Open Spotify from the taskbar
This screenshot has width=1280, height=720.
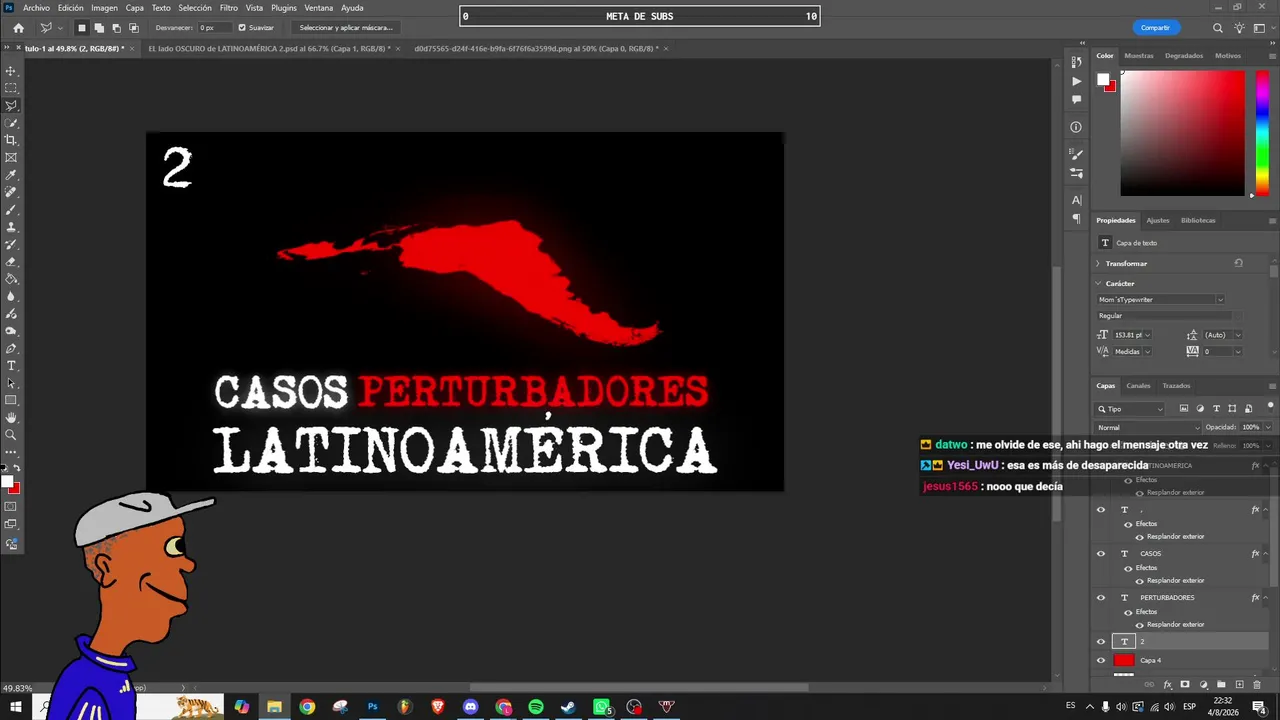[536, 707]
